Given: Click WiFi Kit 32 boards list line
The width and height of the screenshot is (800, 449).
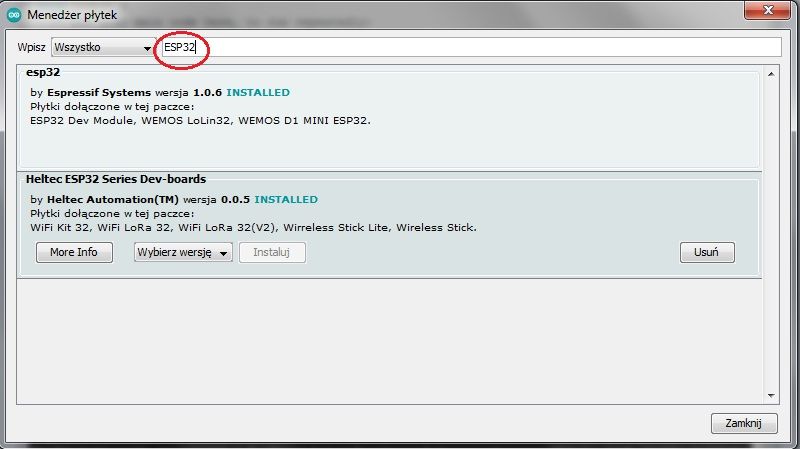Looking at the screenshot, I should 254,228.
